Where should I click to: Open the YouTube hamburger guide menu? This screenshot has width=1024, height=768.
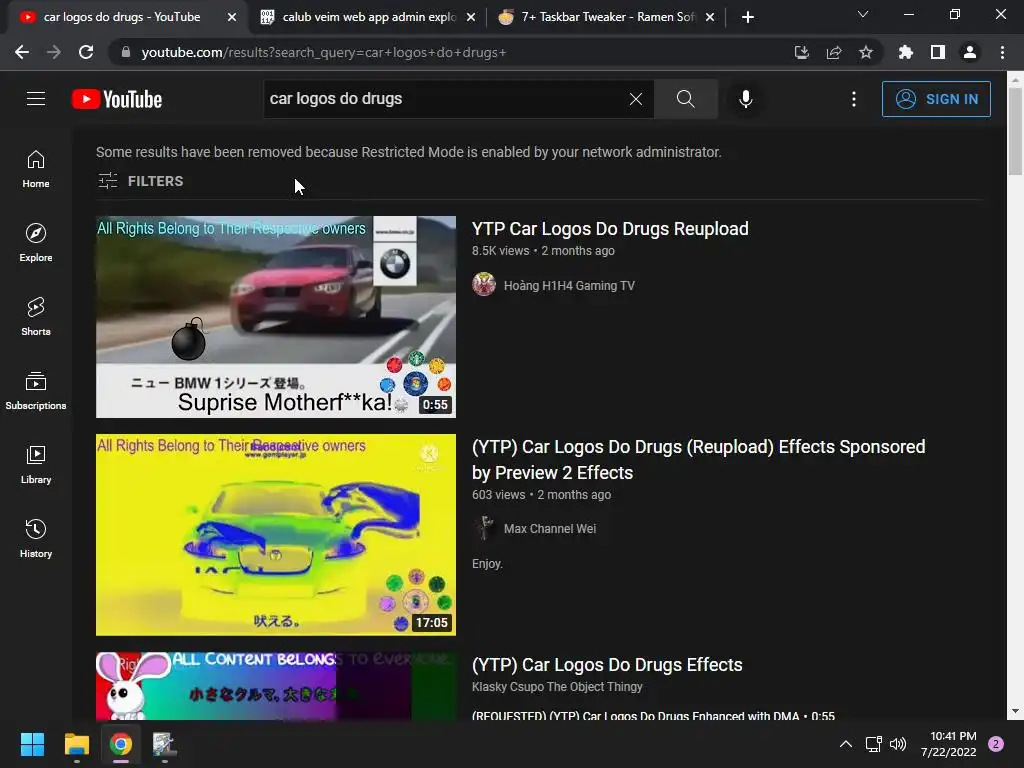(36, 99)
